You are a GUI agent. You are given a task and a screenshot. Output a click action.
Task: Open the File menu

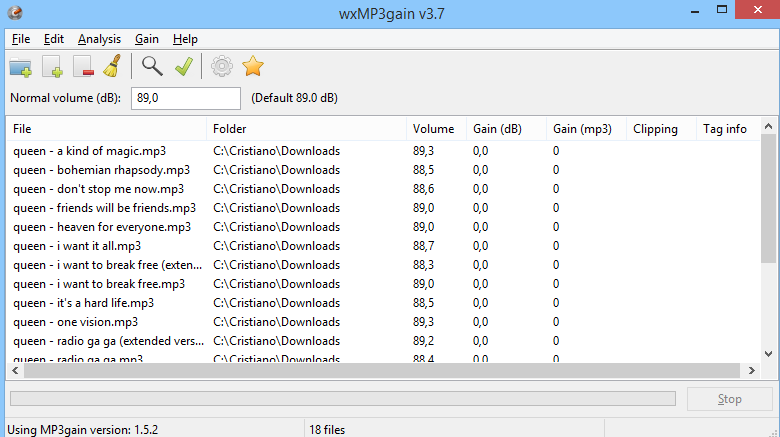tap(21, 39)
